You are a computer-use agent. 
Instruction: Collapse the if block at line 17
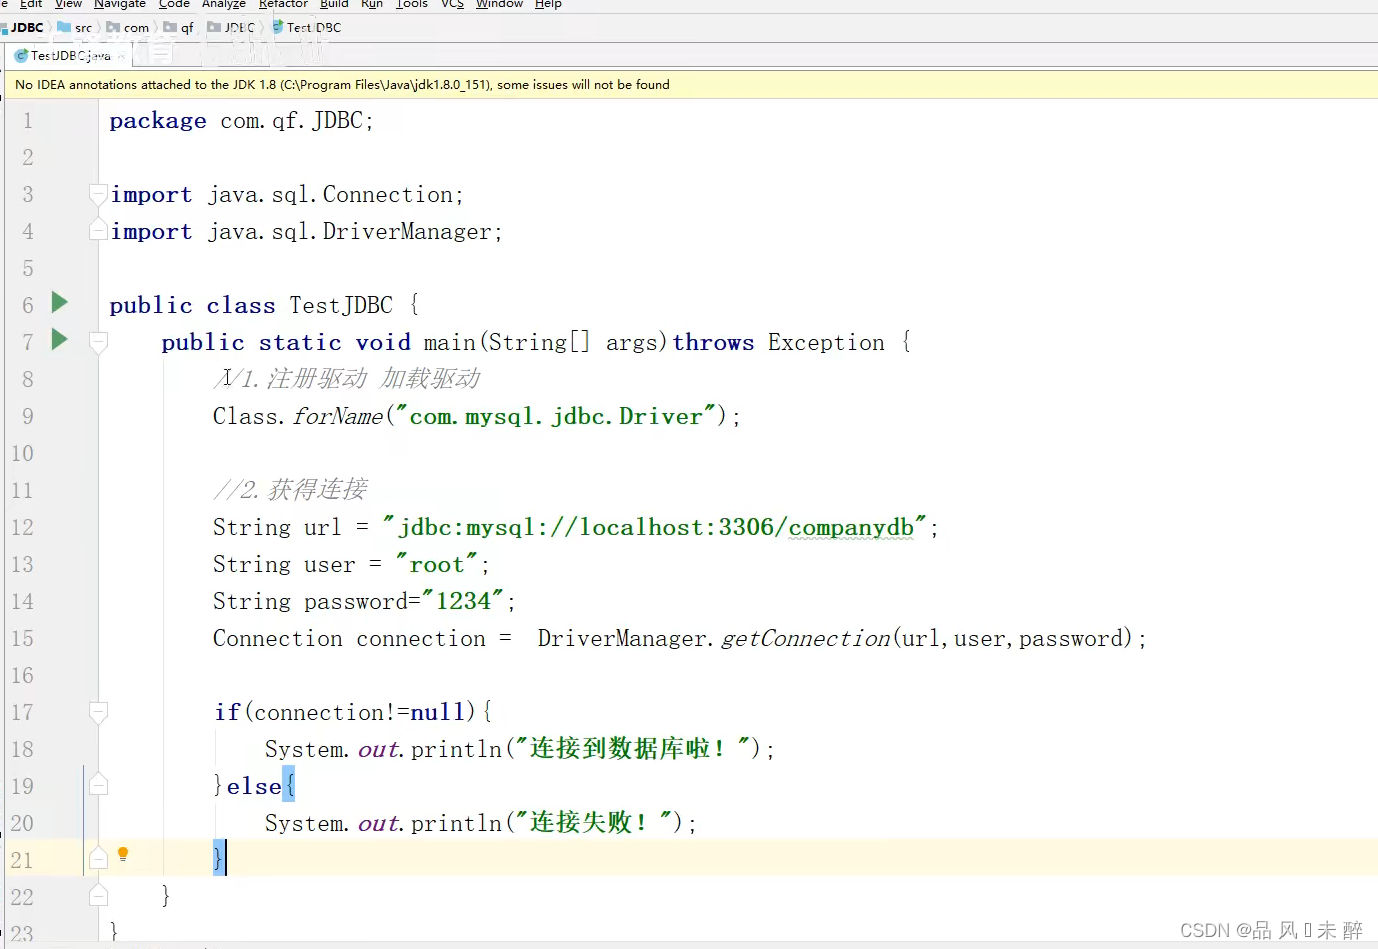[98, 712]
